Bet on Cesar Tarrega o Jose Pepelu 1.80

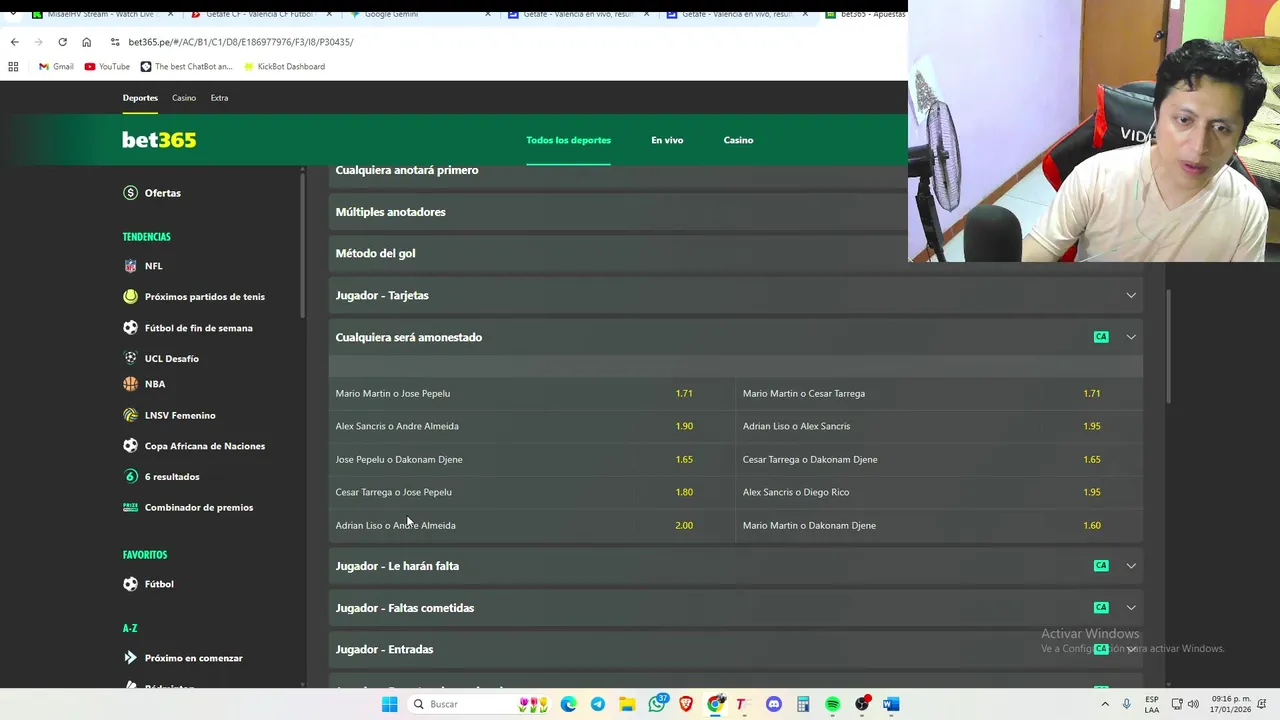click(x=531, y=492)
